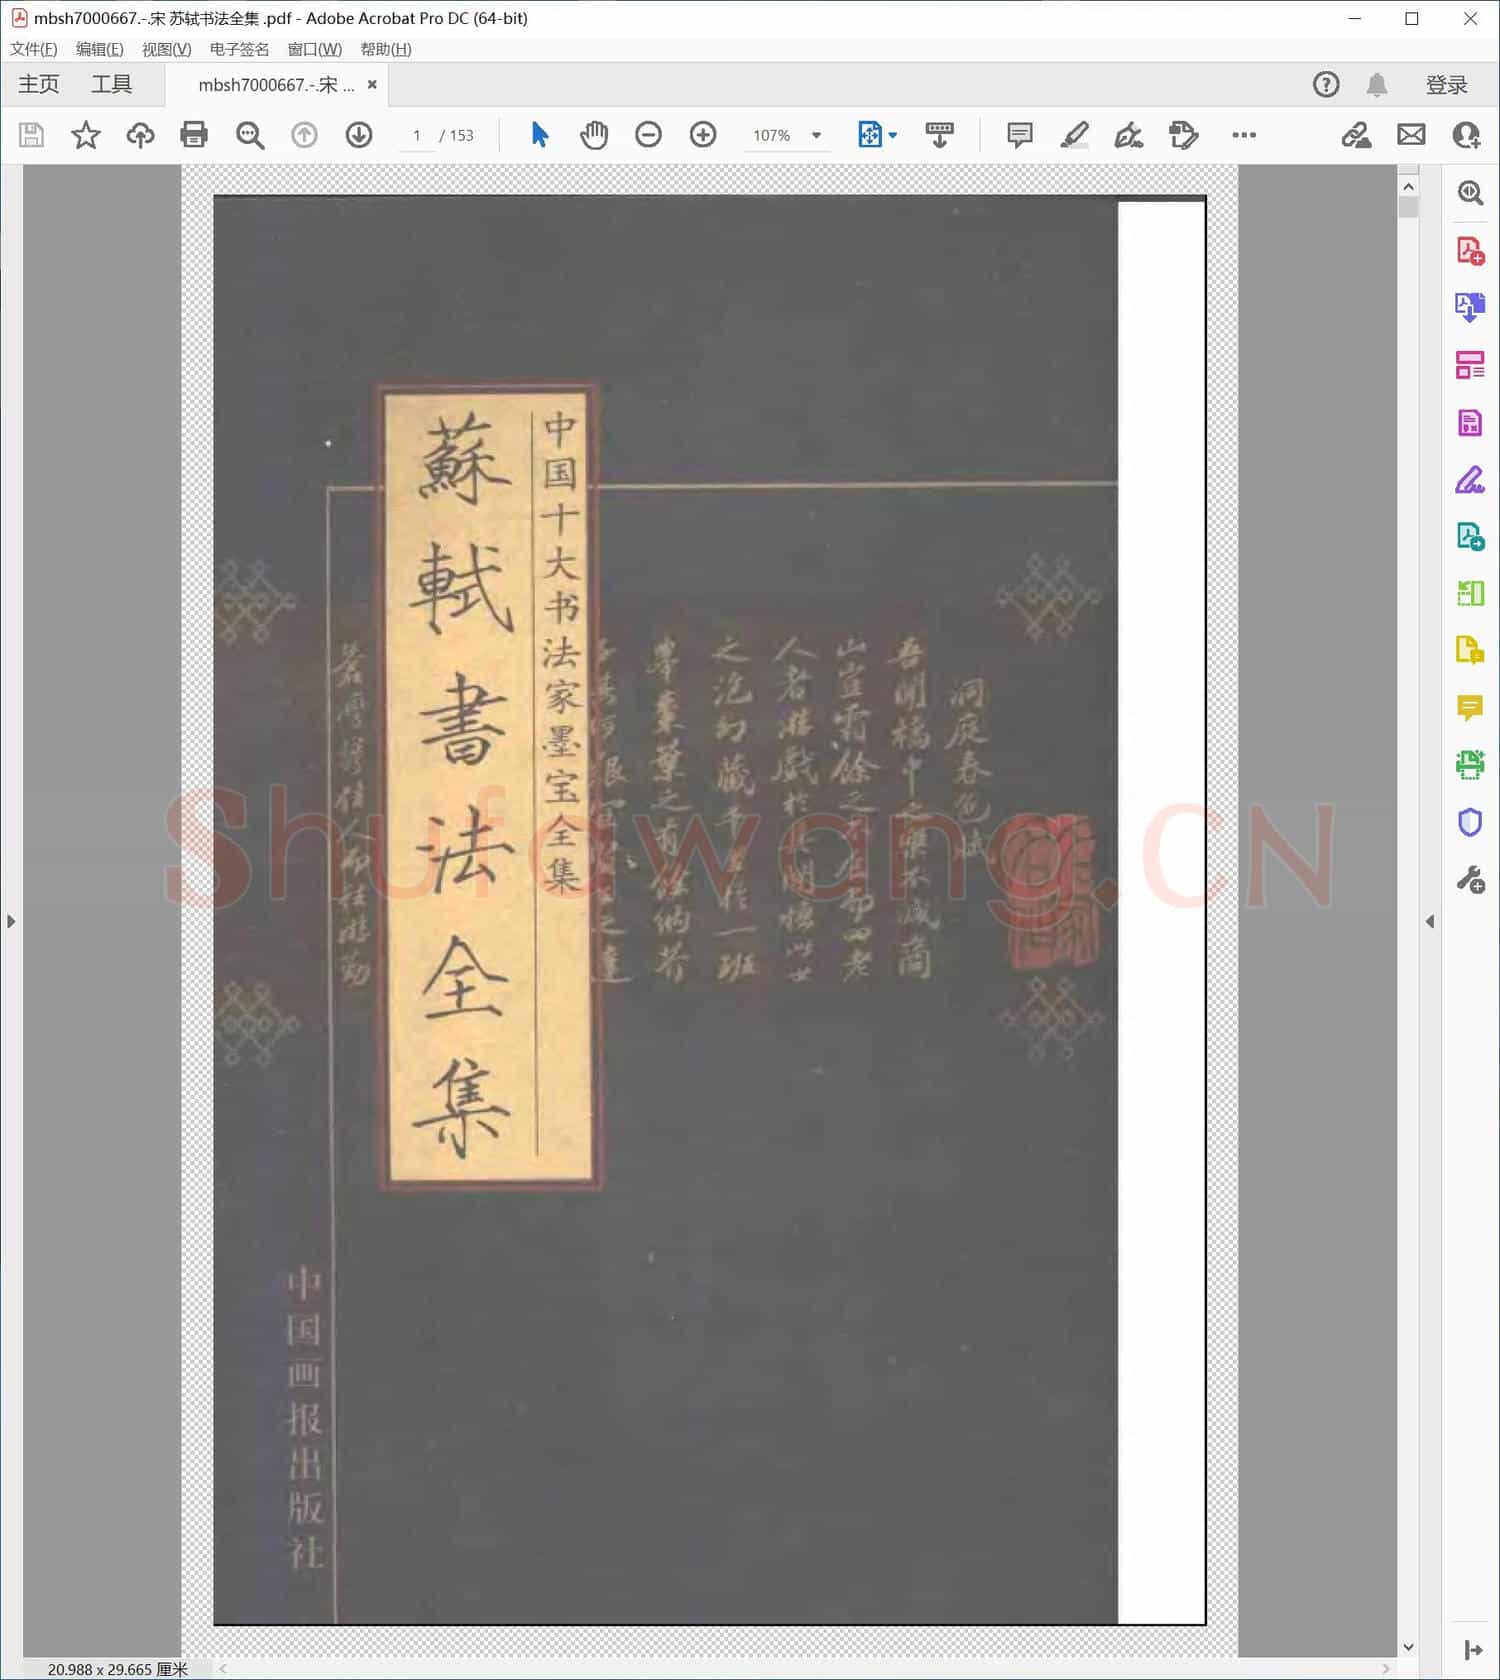This screenshot has width=1500, height=1680.
Task: Click the 登录 sign-in button
Action: (1446, 85)
